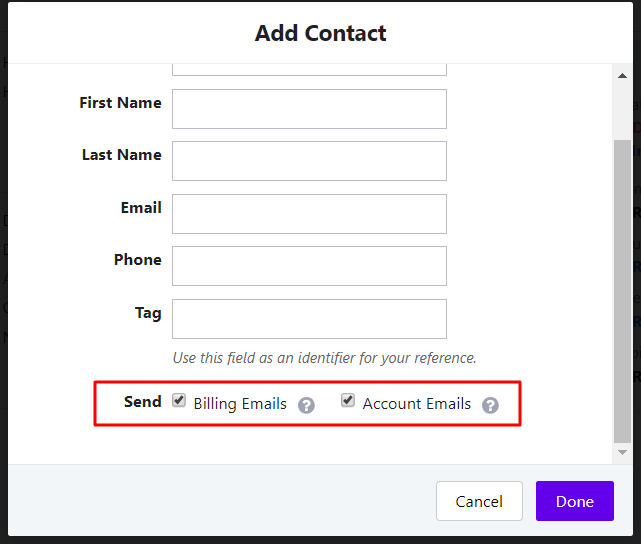The height and width of the screenshot is (544, 641).
Task: Click the partially visible field above First Name
Action: coord(309,69)
